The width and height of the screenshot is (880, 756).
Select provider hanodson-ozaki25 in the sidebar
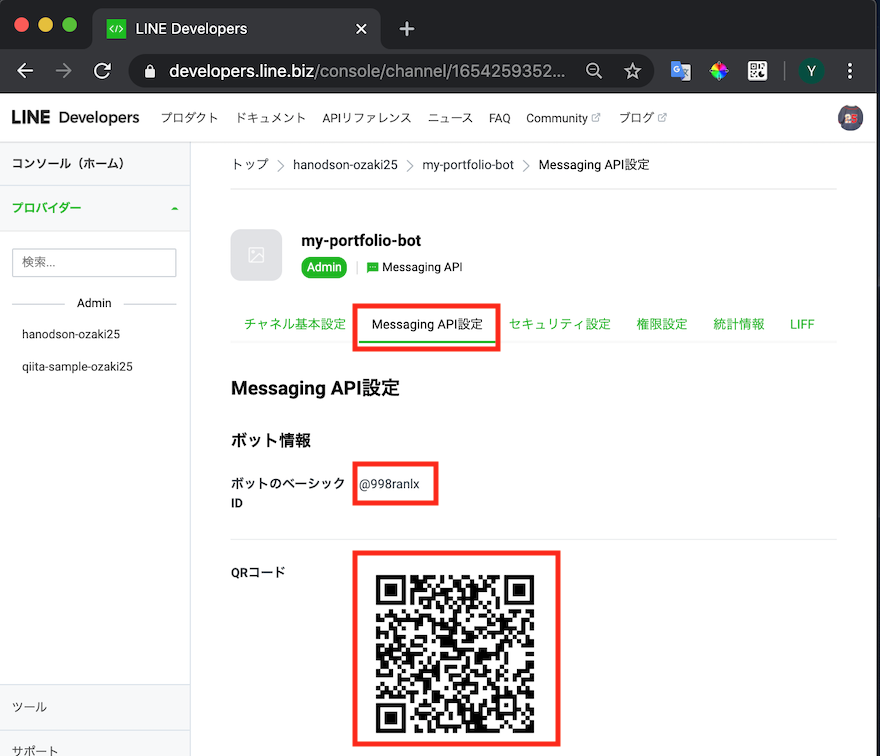(x=71, y=334)
